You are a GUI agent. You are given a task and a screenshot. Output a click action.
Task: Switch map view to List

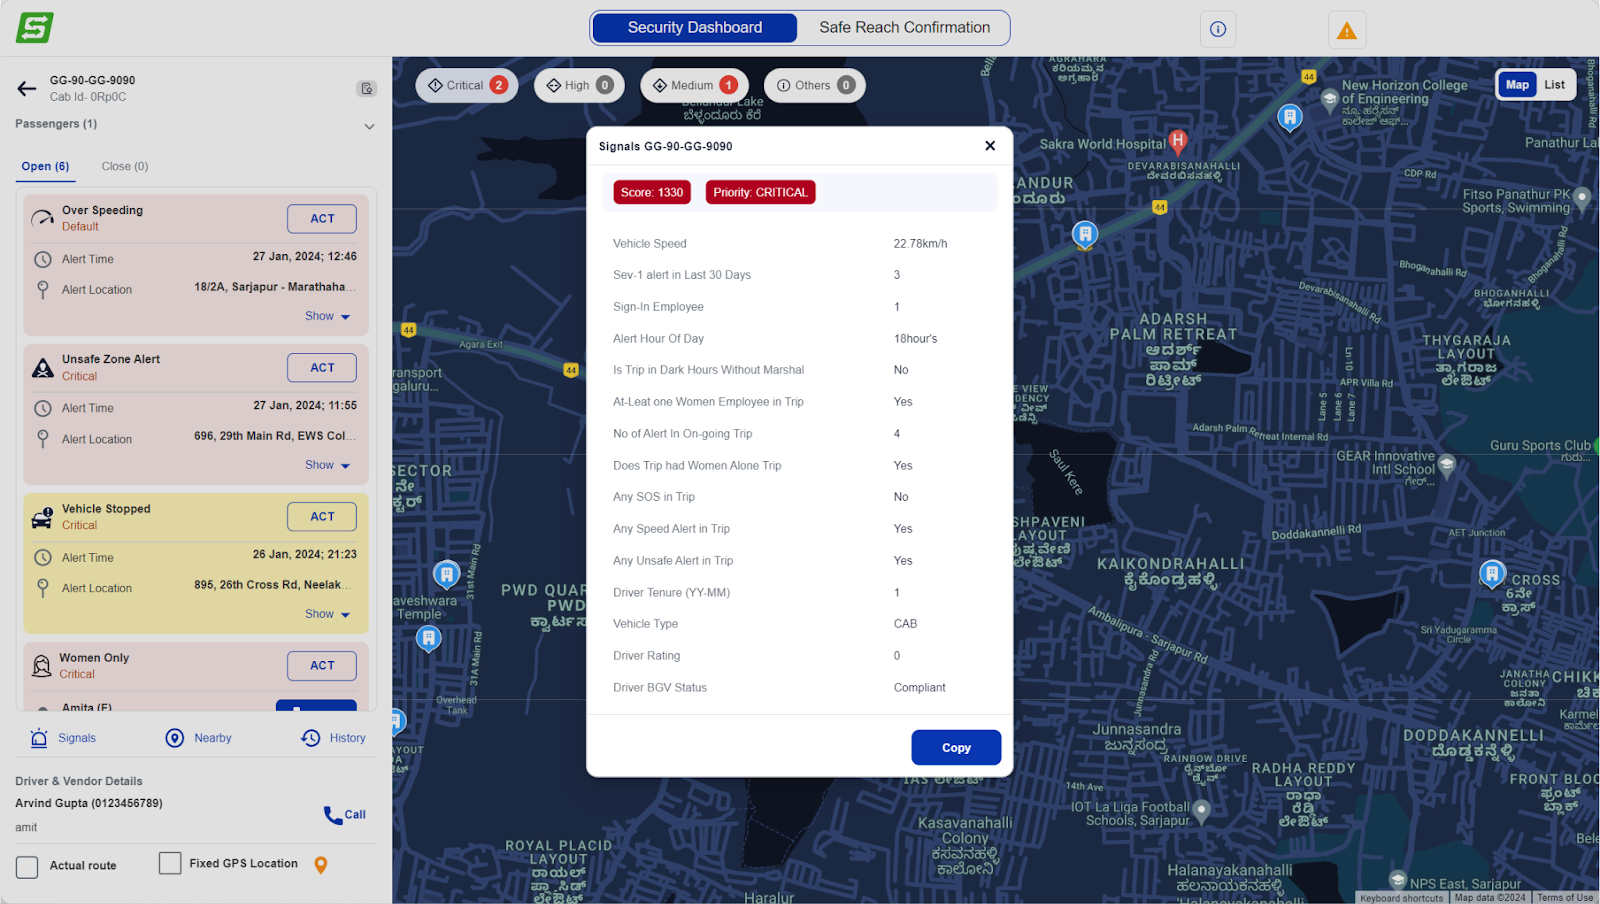[x=1554, y=85]
